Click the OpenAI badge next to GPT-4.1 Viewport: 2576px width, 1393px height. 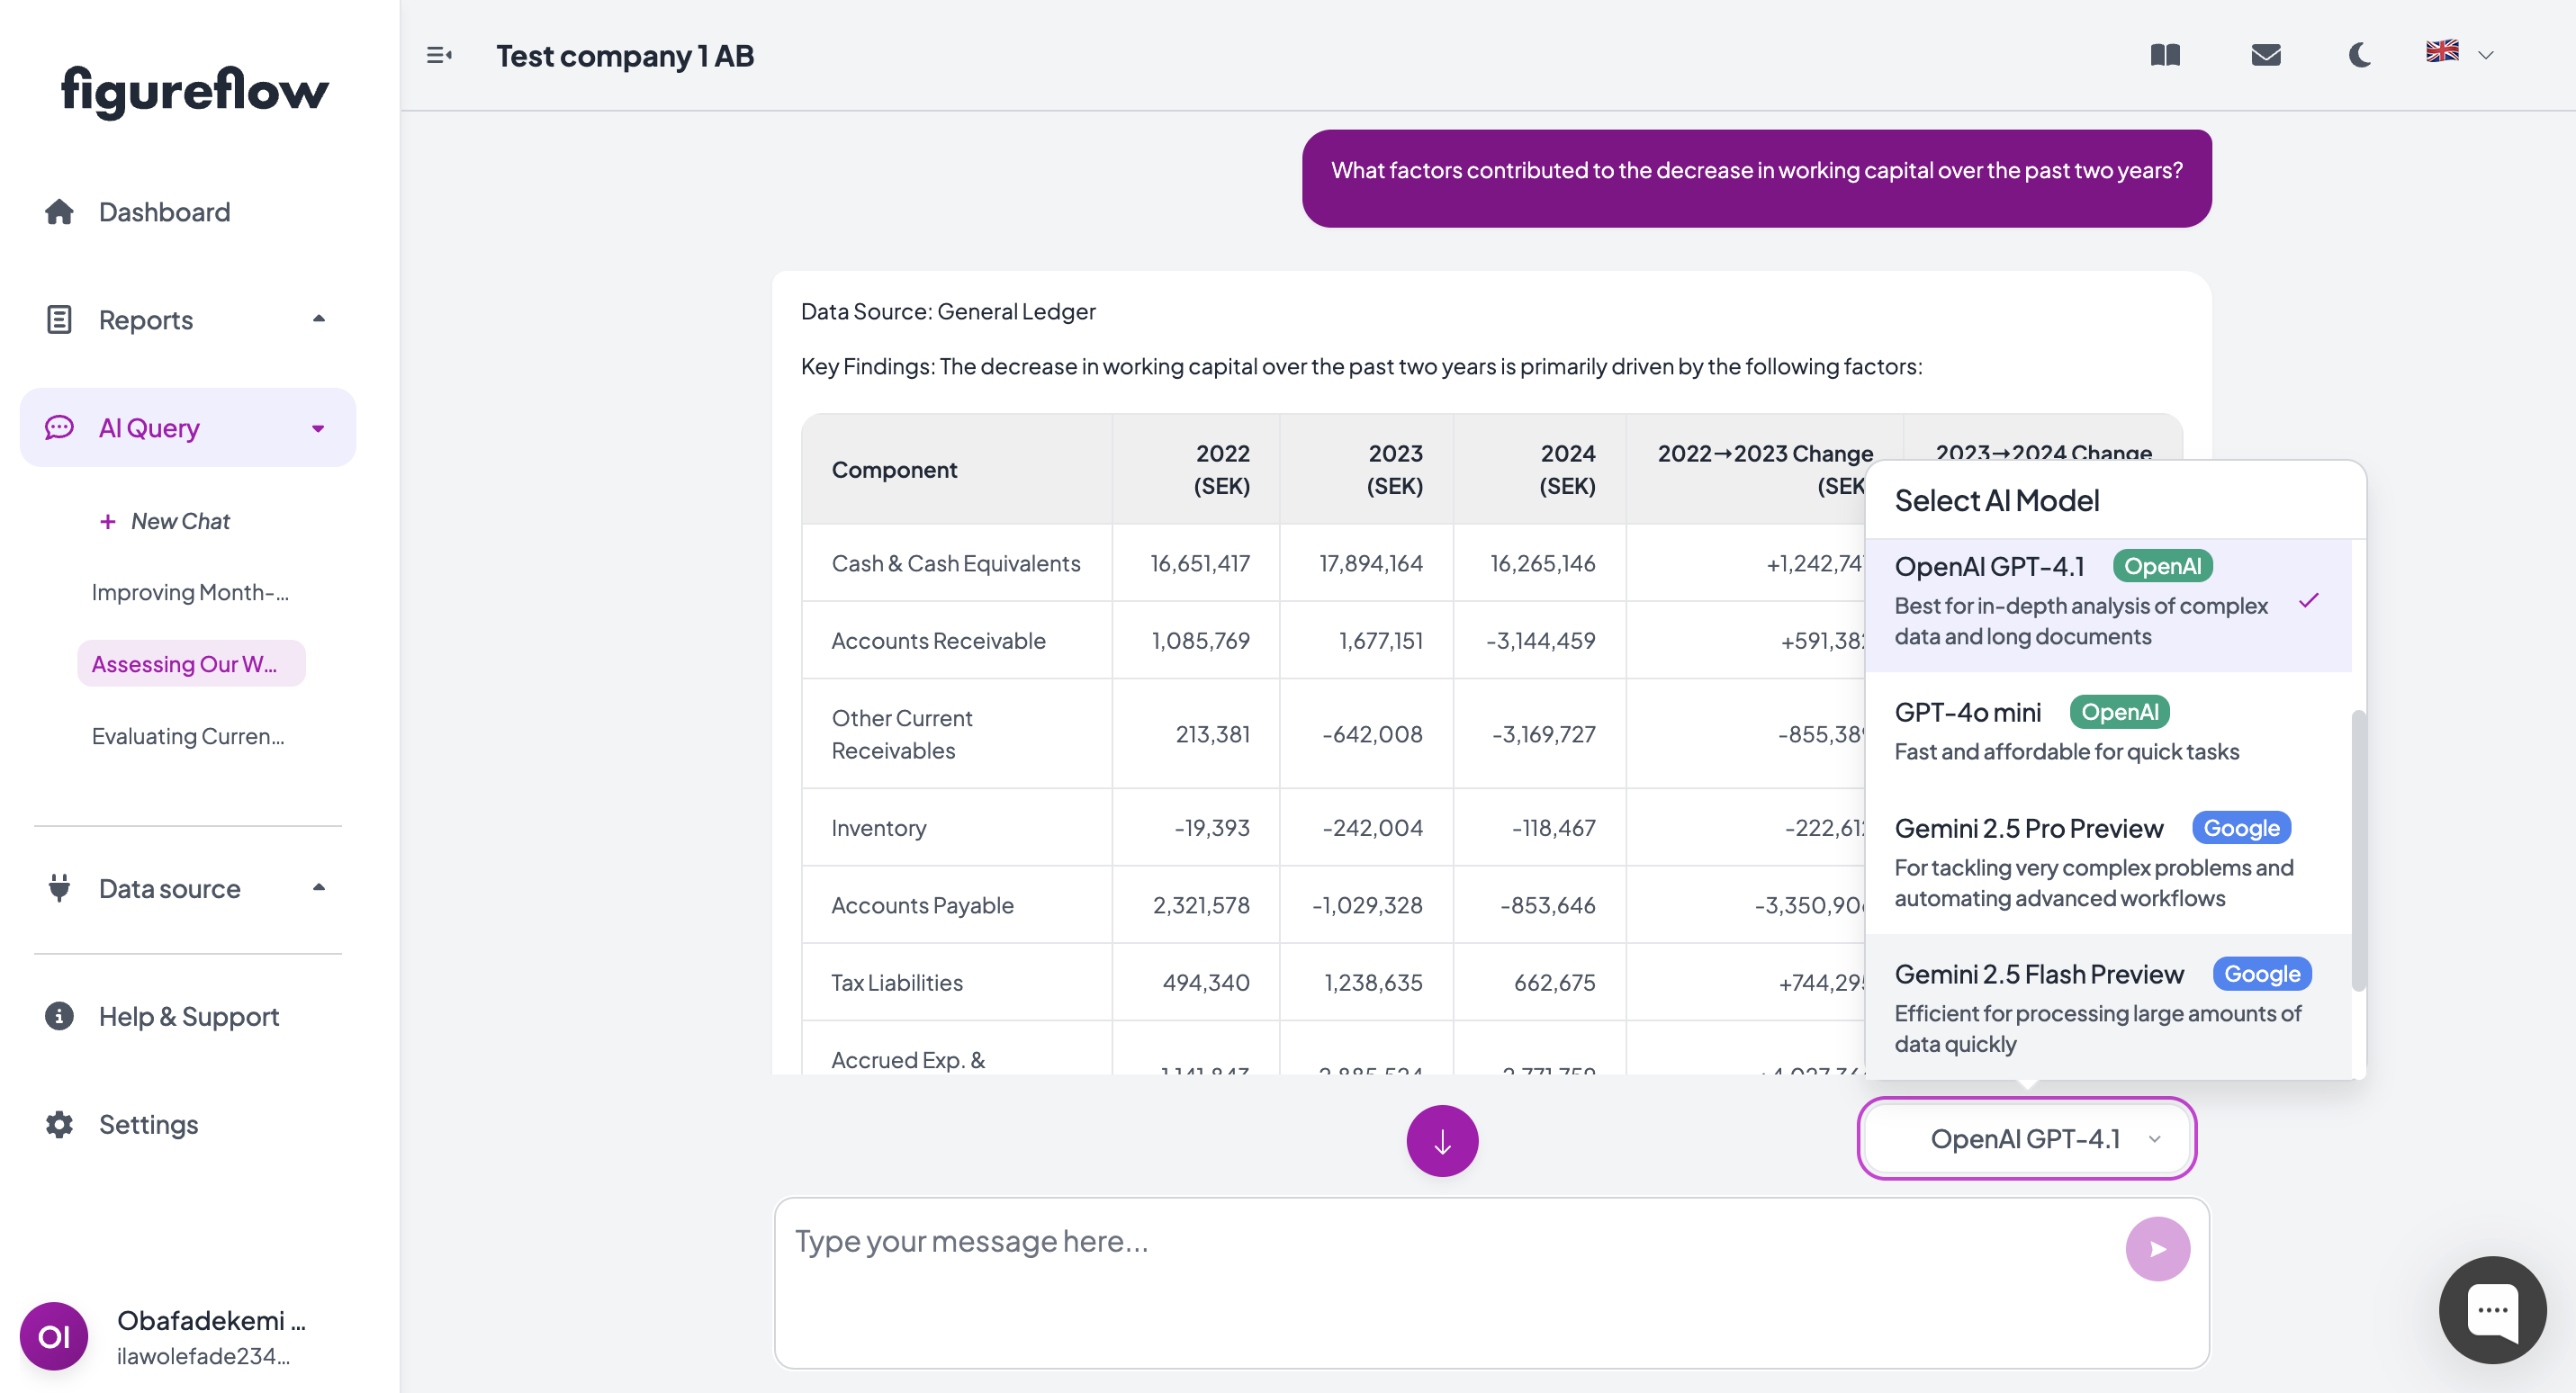2162,566
